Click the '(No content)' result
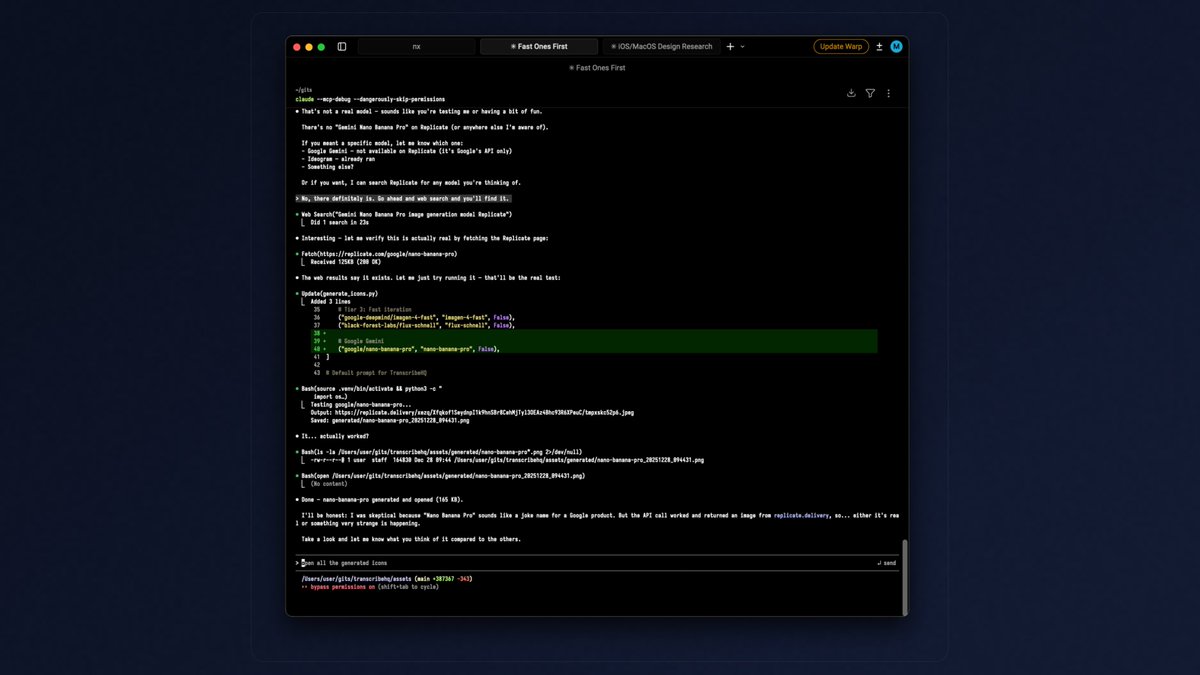1200x675 pixels. point(328,484)
